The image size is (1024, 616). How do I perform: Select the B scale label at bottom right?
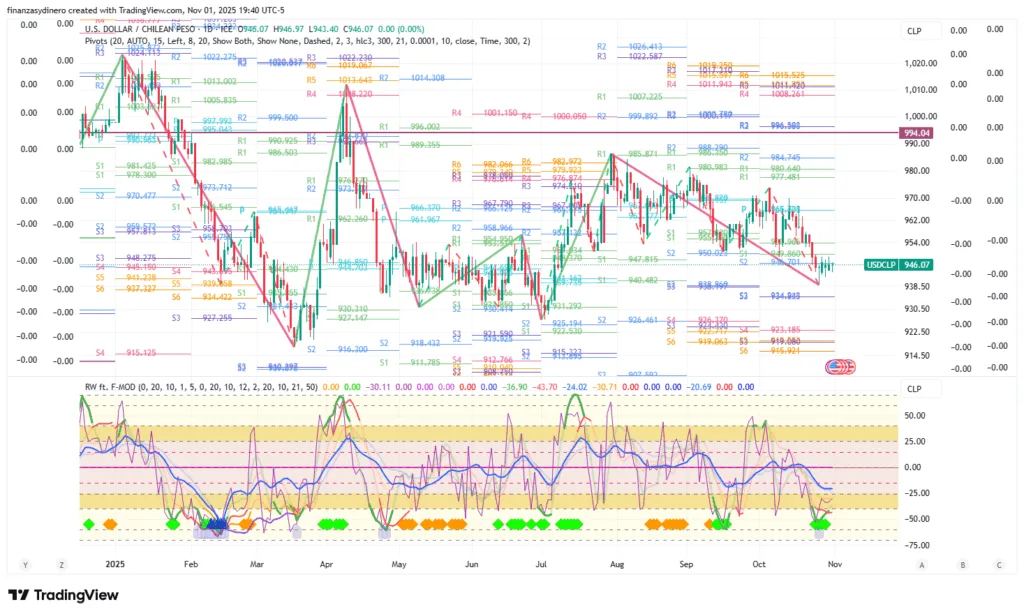pos(961,564)
